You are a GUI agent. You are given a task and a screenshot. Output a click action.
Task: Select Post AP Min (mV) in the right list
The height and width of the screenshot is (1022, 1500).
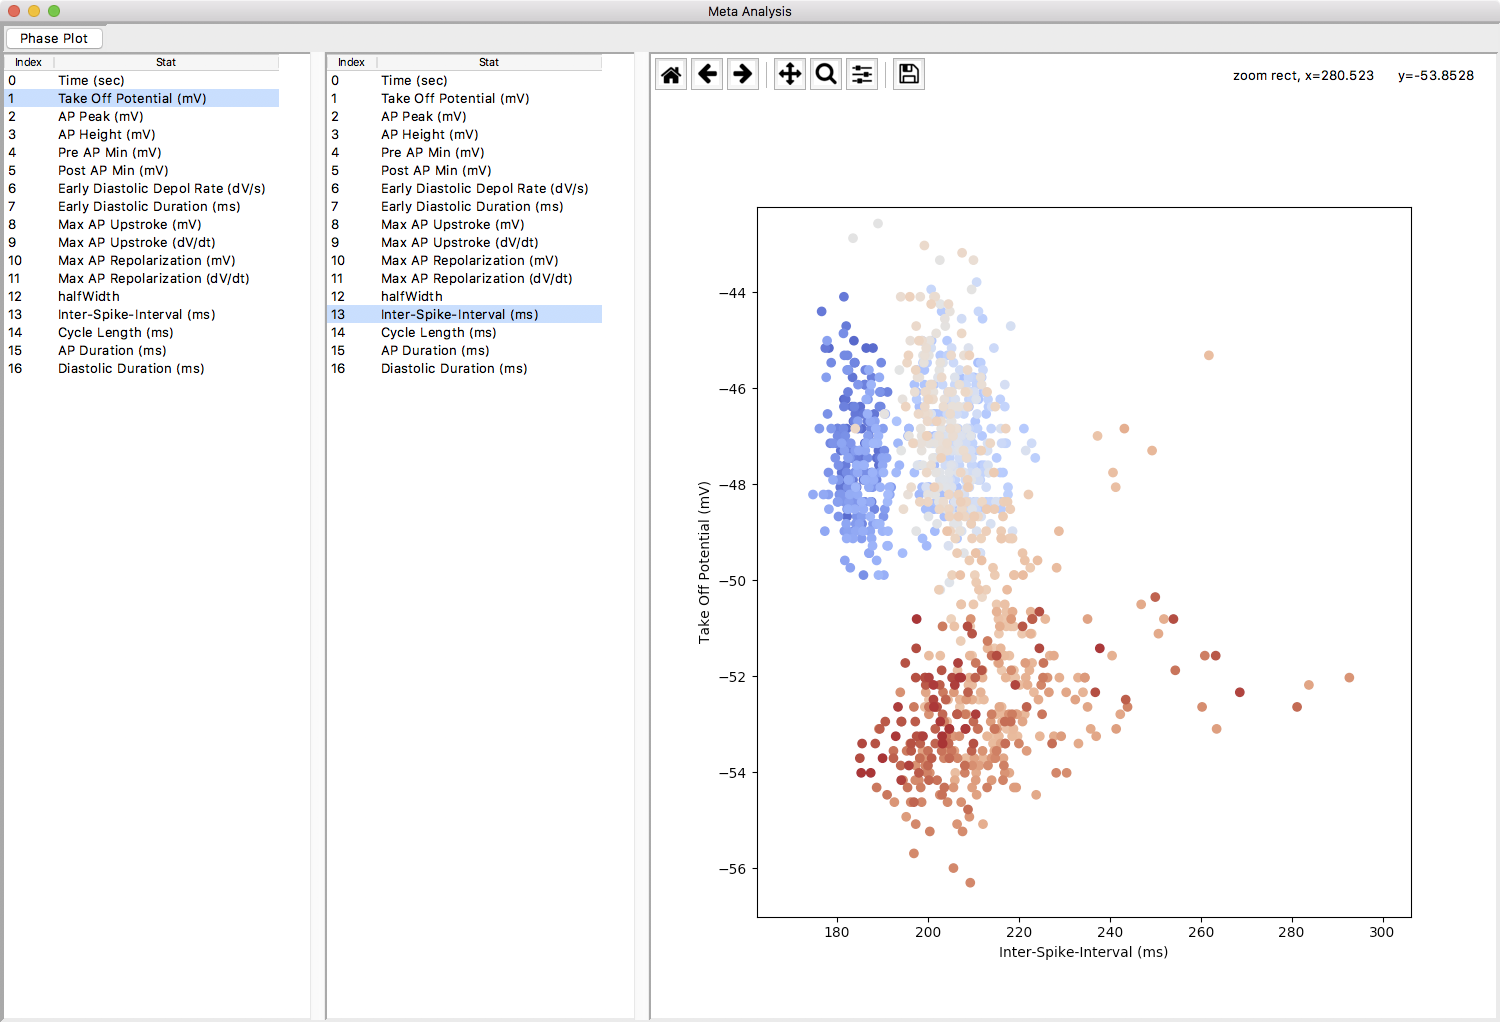click(464, 170)
